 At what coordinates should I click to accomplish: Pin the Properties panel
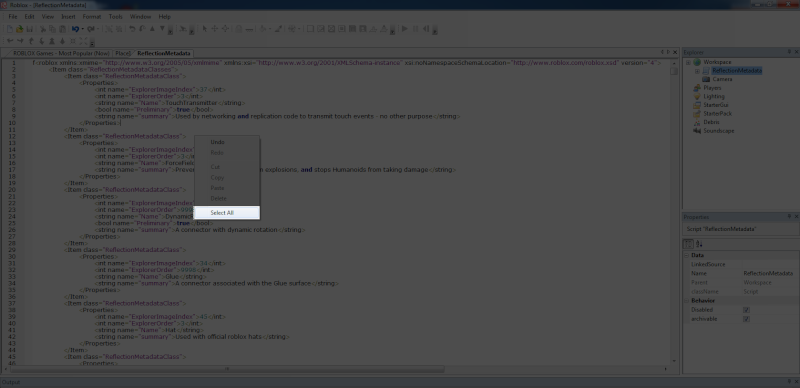(789, 217)
